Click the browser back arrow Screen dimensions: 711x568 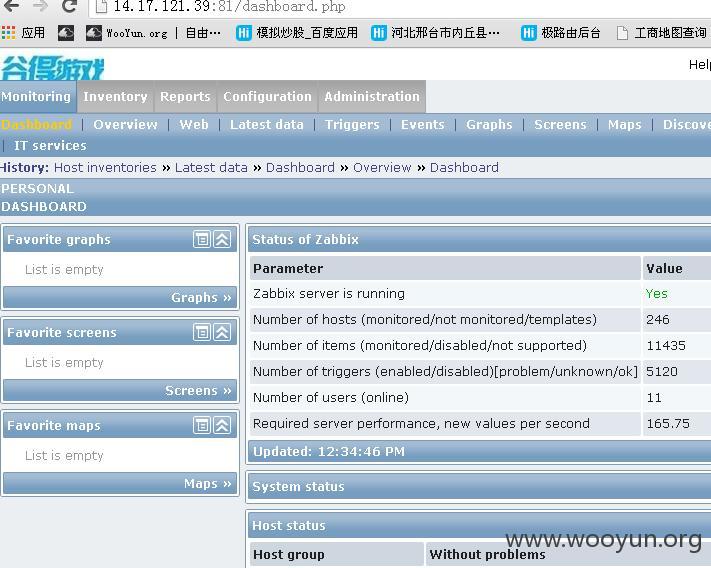[11, 6]
